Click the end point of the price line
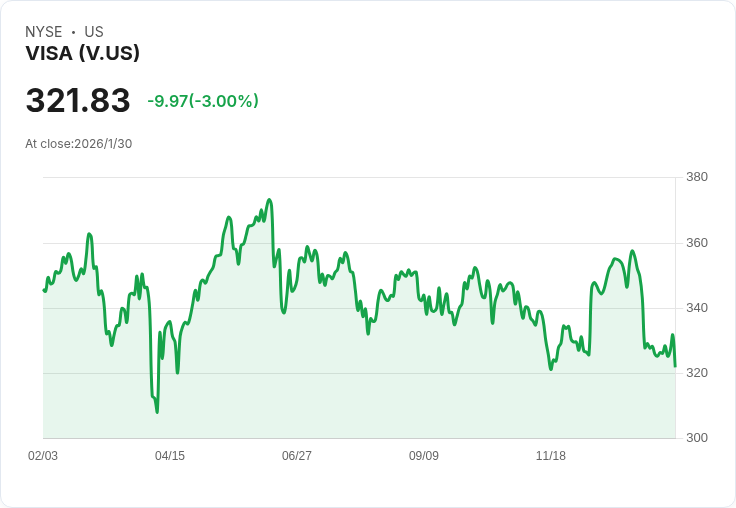This screenshot has height=508, width=736. coord(675,366)
